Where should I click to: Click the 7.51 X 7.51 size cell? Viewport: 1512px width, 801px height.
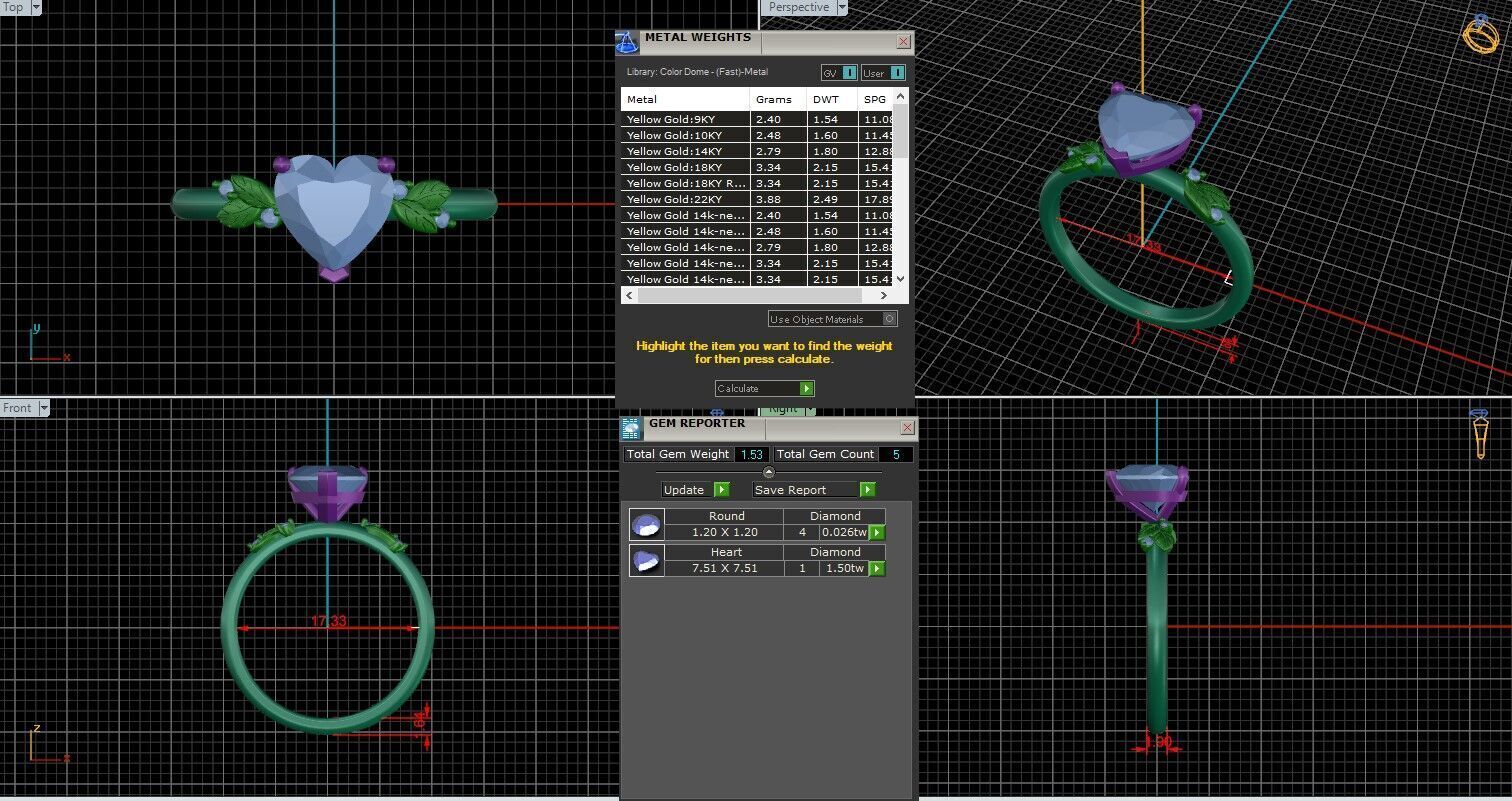pyautogui.click(x=725, y=568)
